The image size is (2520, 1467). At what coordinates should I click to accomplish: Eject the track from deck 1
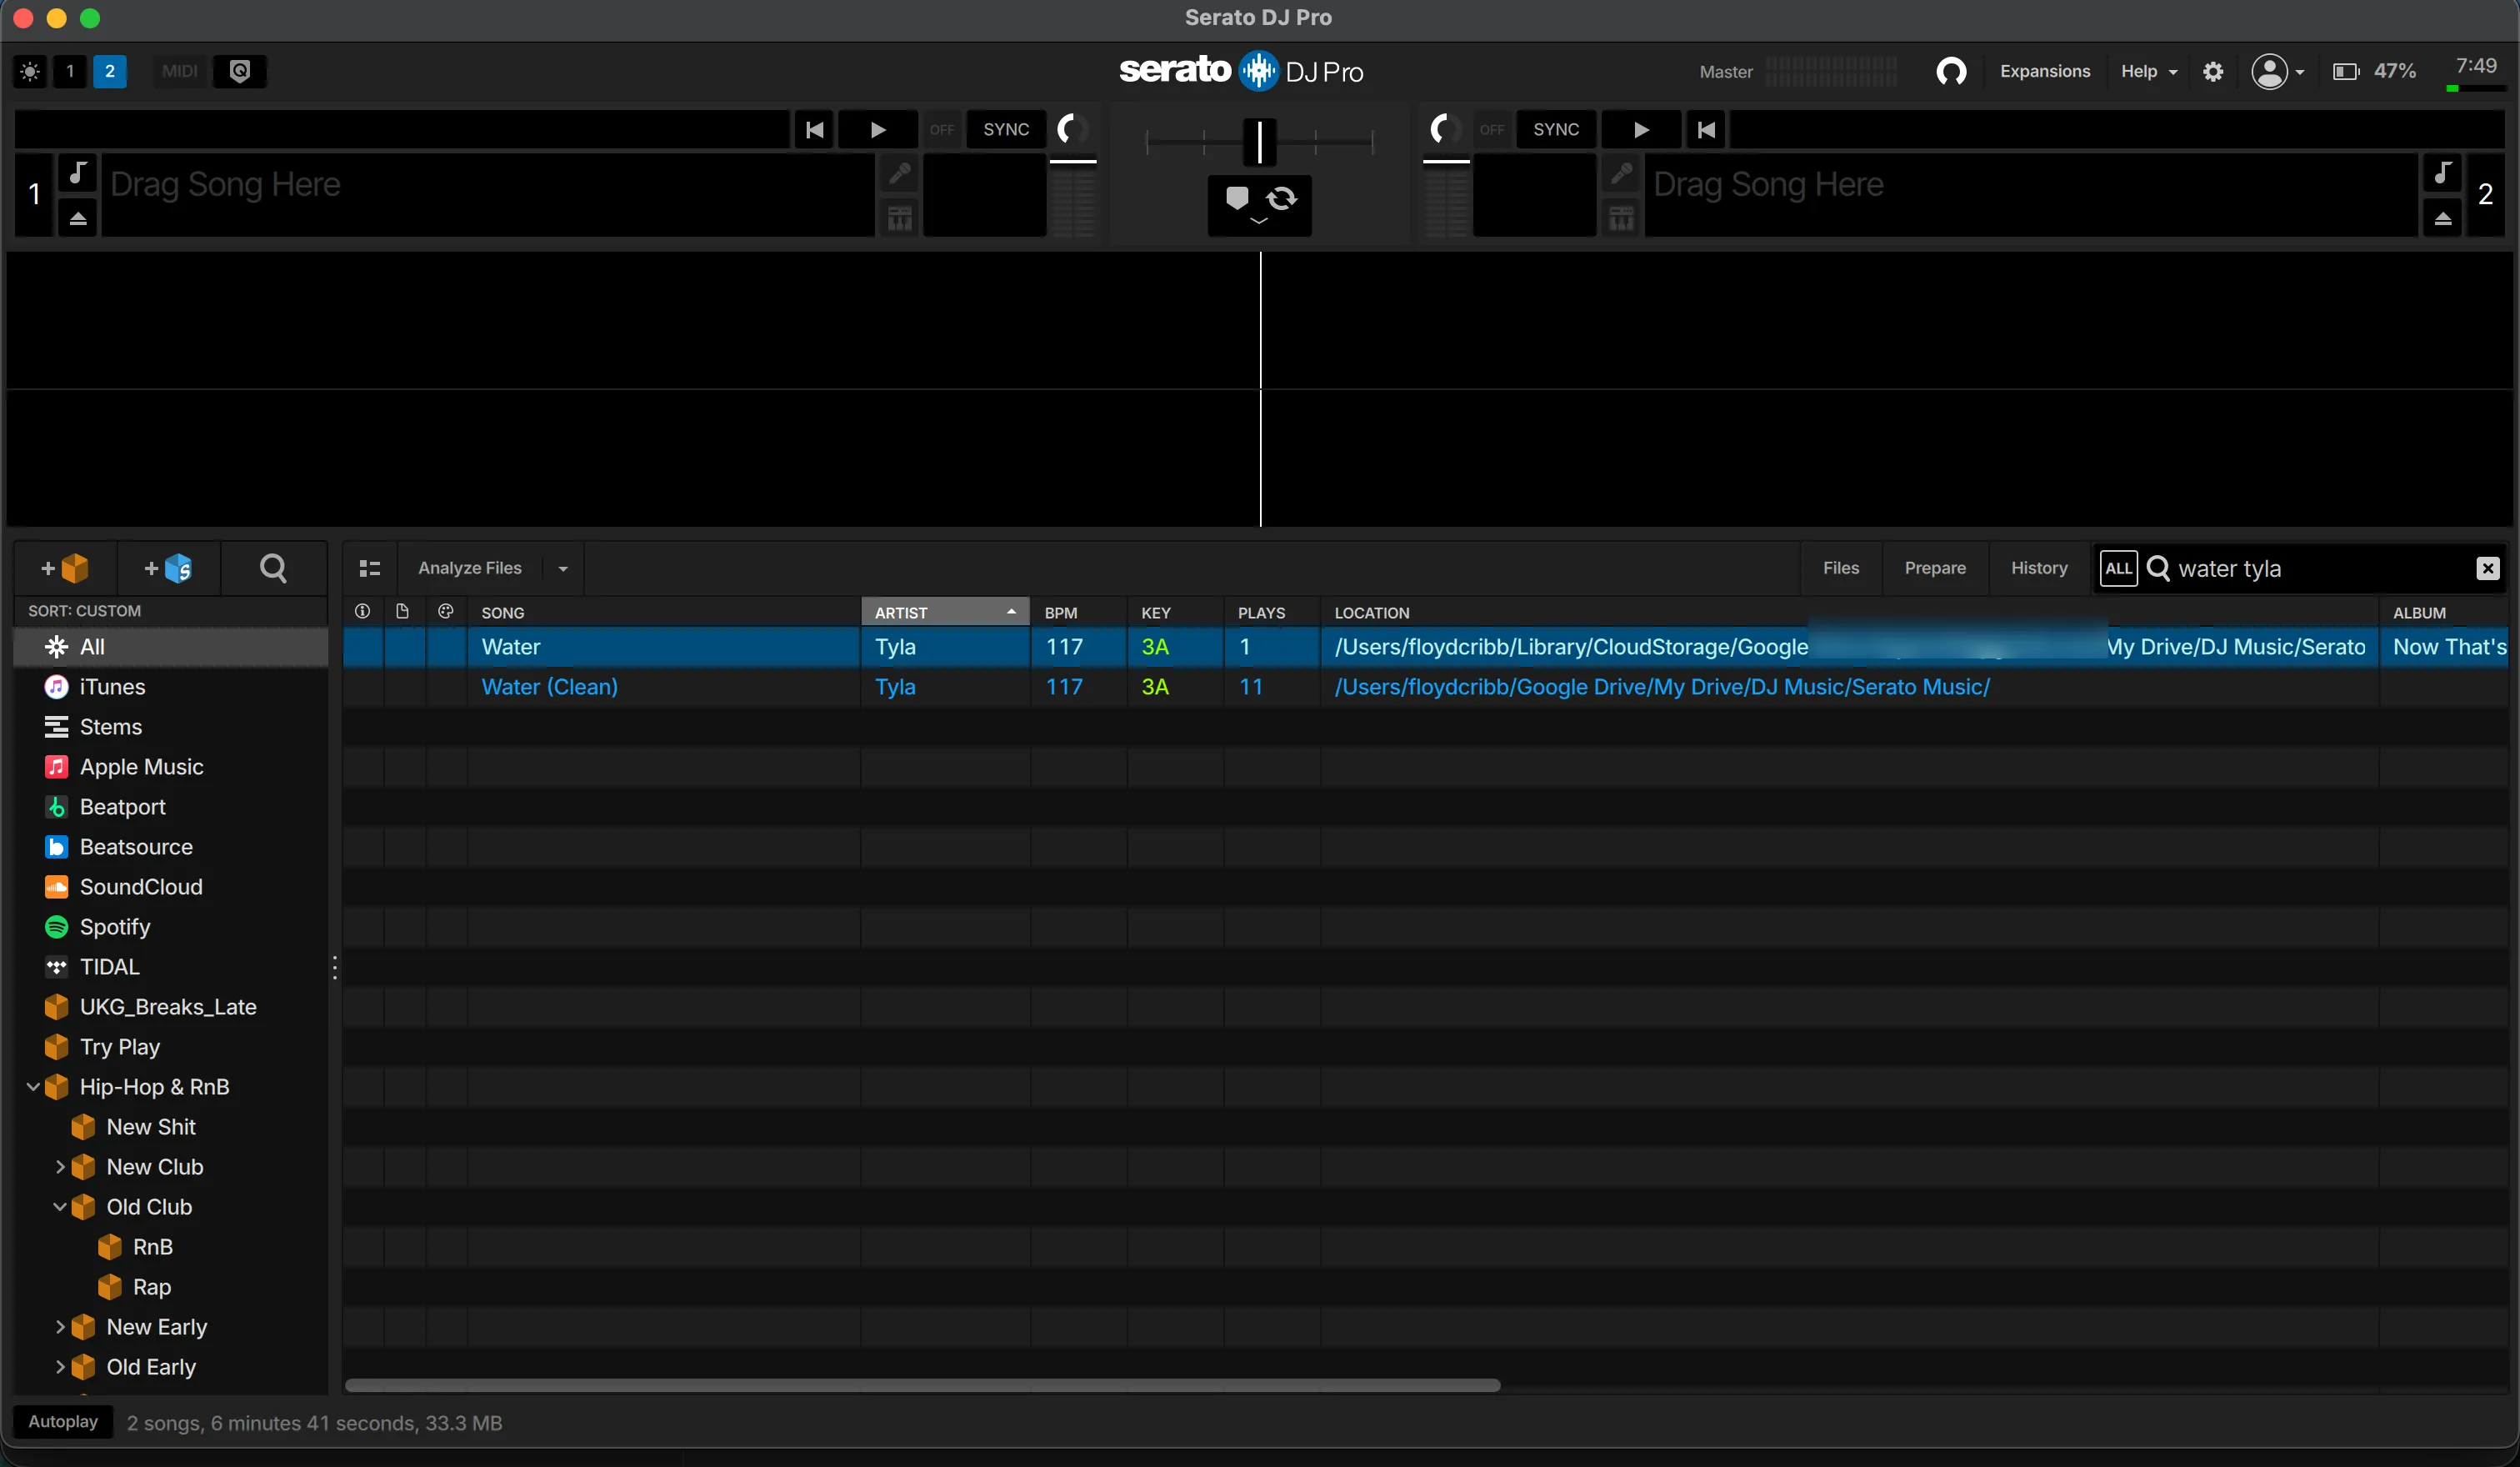pyautogui.click(x=78, y=218)
